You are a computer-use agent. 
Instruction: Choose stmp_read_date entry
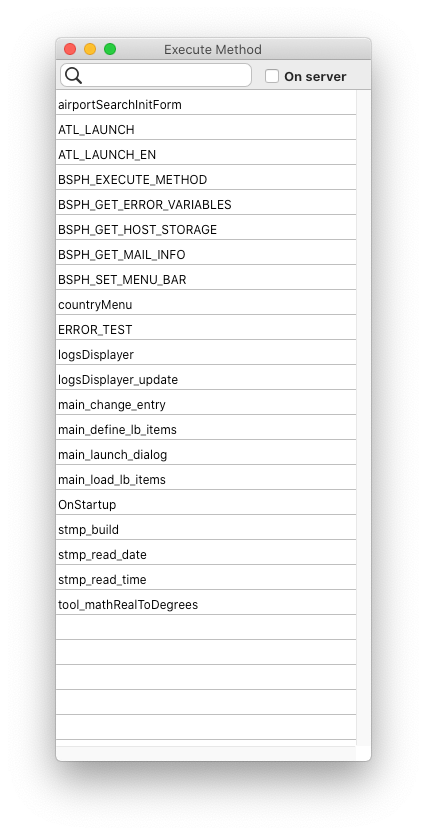point(206,555)
